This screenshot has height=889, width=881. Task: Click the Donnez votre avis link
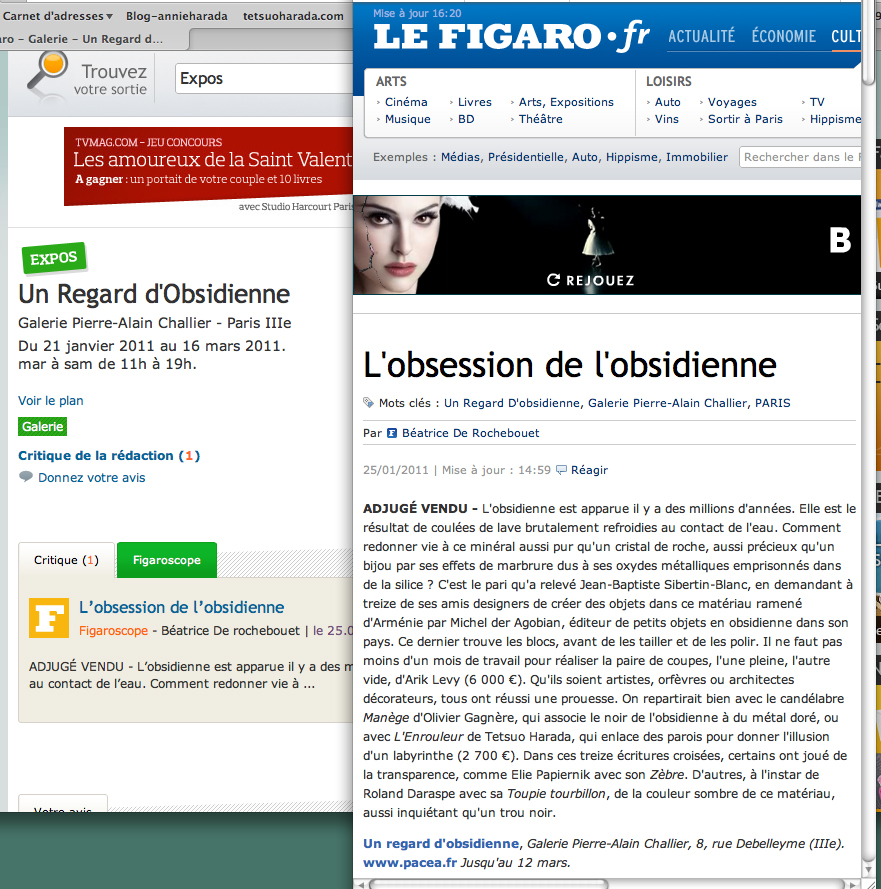92,477
